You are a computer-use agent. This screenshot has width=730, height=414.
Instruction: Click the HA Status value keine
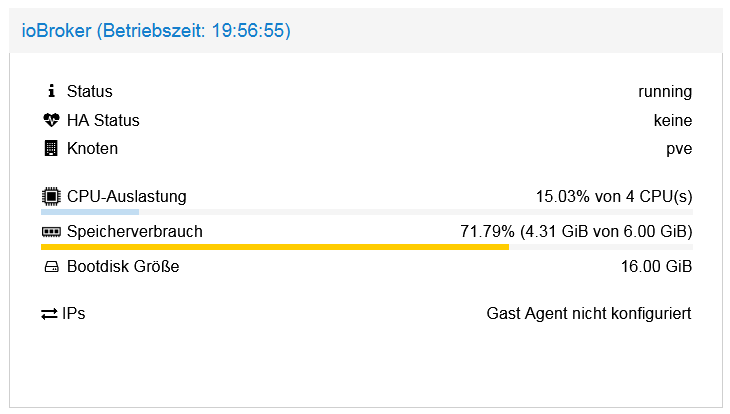click(x=672, y=121)
